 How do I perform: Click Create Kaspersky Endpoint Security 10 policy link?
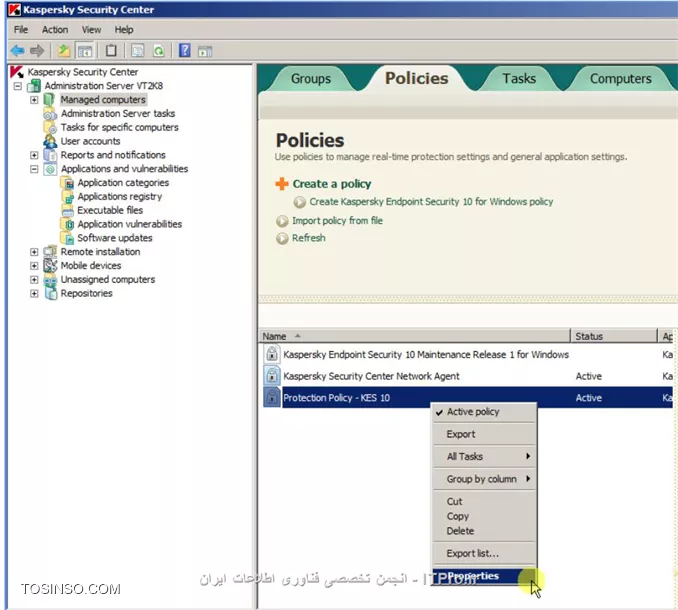(x=431, y=202)
